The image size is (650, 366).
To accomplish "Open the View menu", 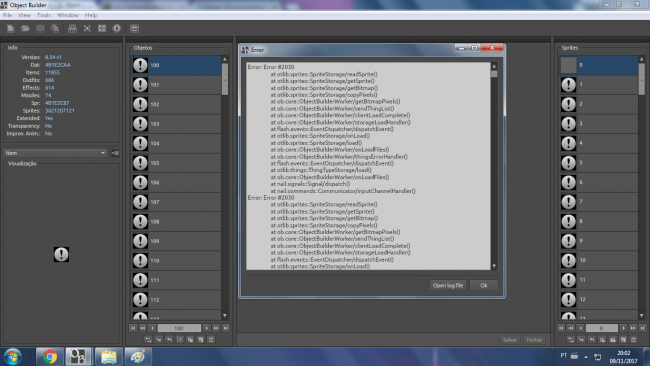I will coord(24,15).
